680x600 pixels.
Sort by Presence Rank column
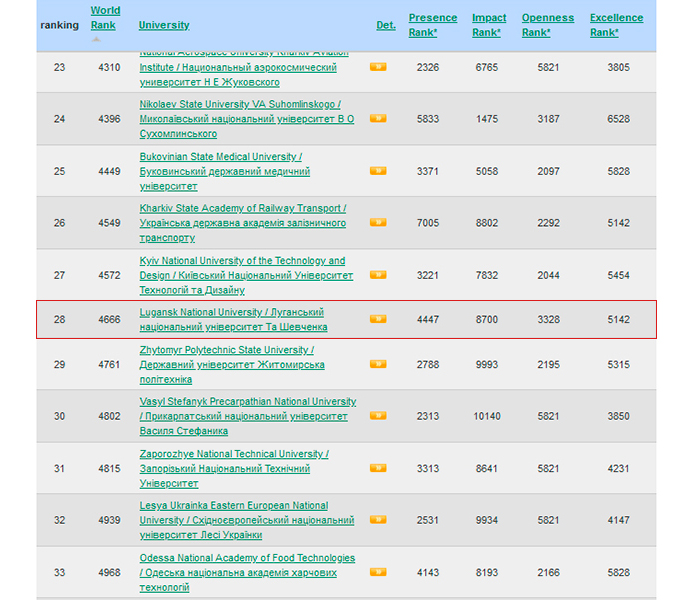pos(433,25)
